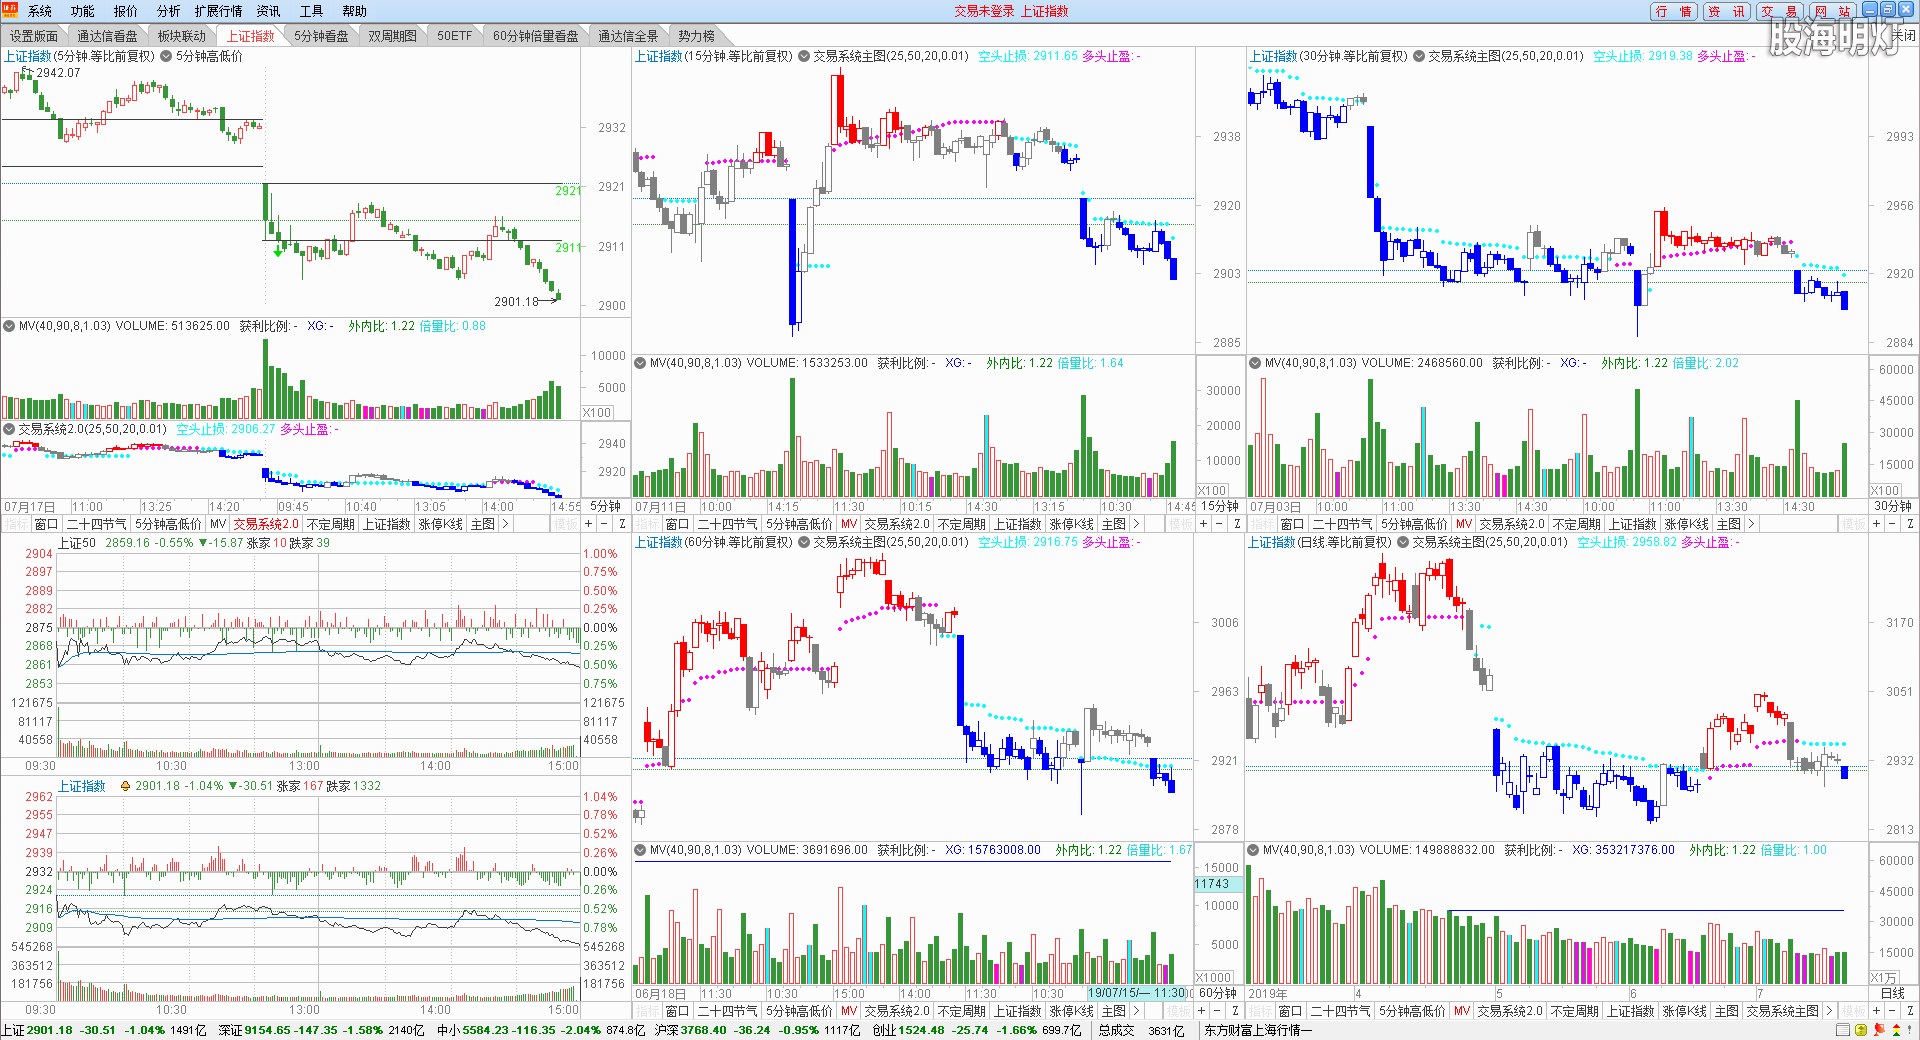The image size is (1920, 1040).
Task: Switch to the 双周期图 tab
Action: coord(393,36)
